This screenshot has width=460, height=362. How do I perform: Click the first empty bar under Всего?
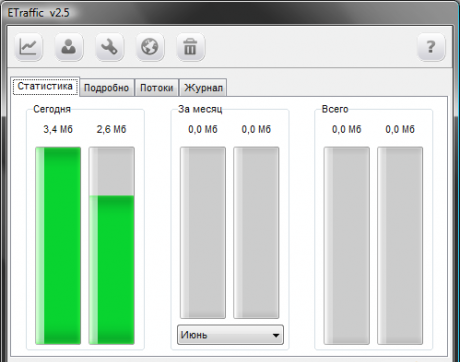point(347,246)
